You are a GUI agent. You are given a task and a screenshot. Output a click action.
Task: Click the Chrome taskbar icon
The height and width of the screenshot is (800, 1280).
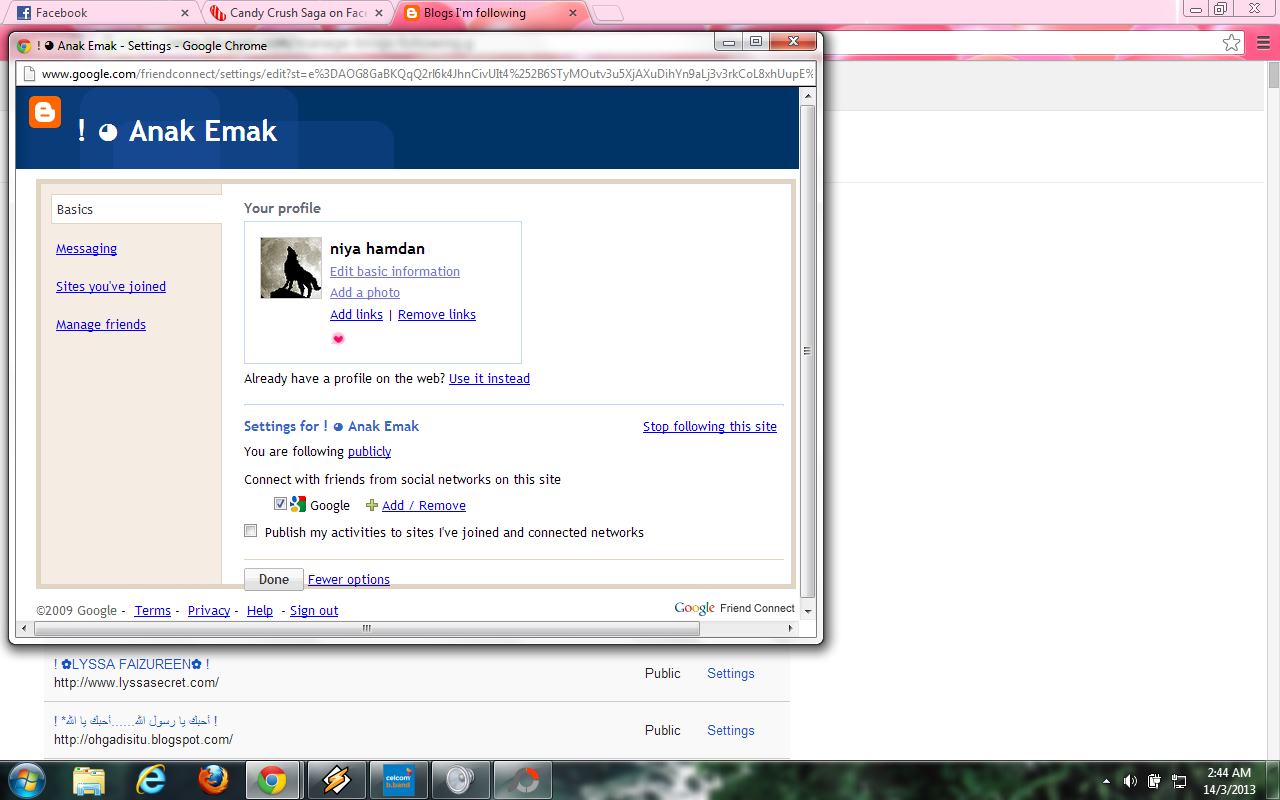pos(272,780)
